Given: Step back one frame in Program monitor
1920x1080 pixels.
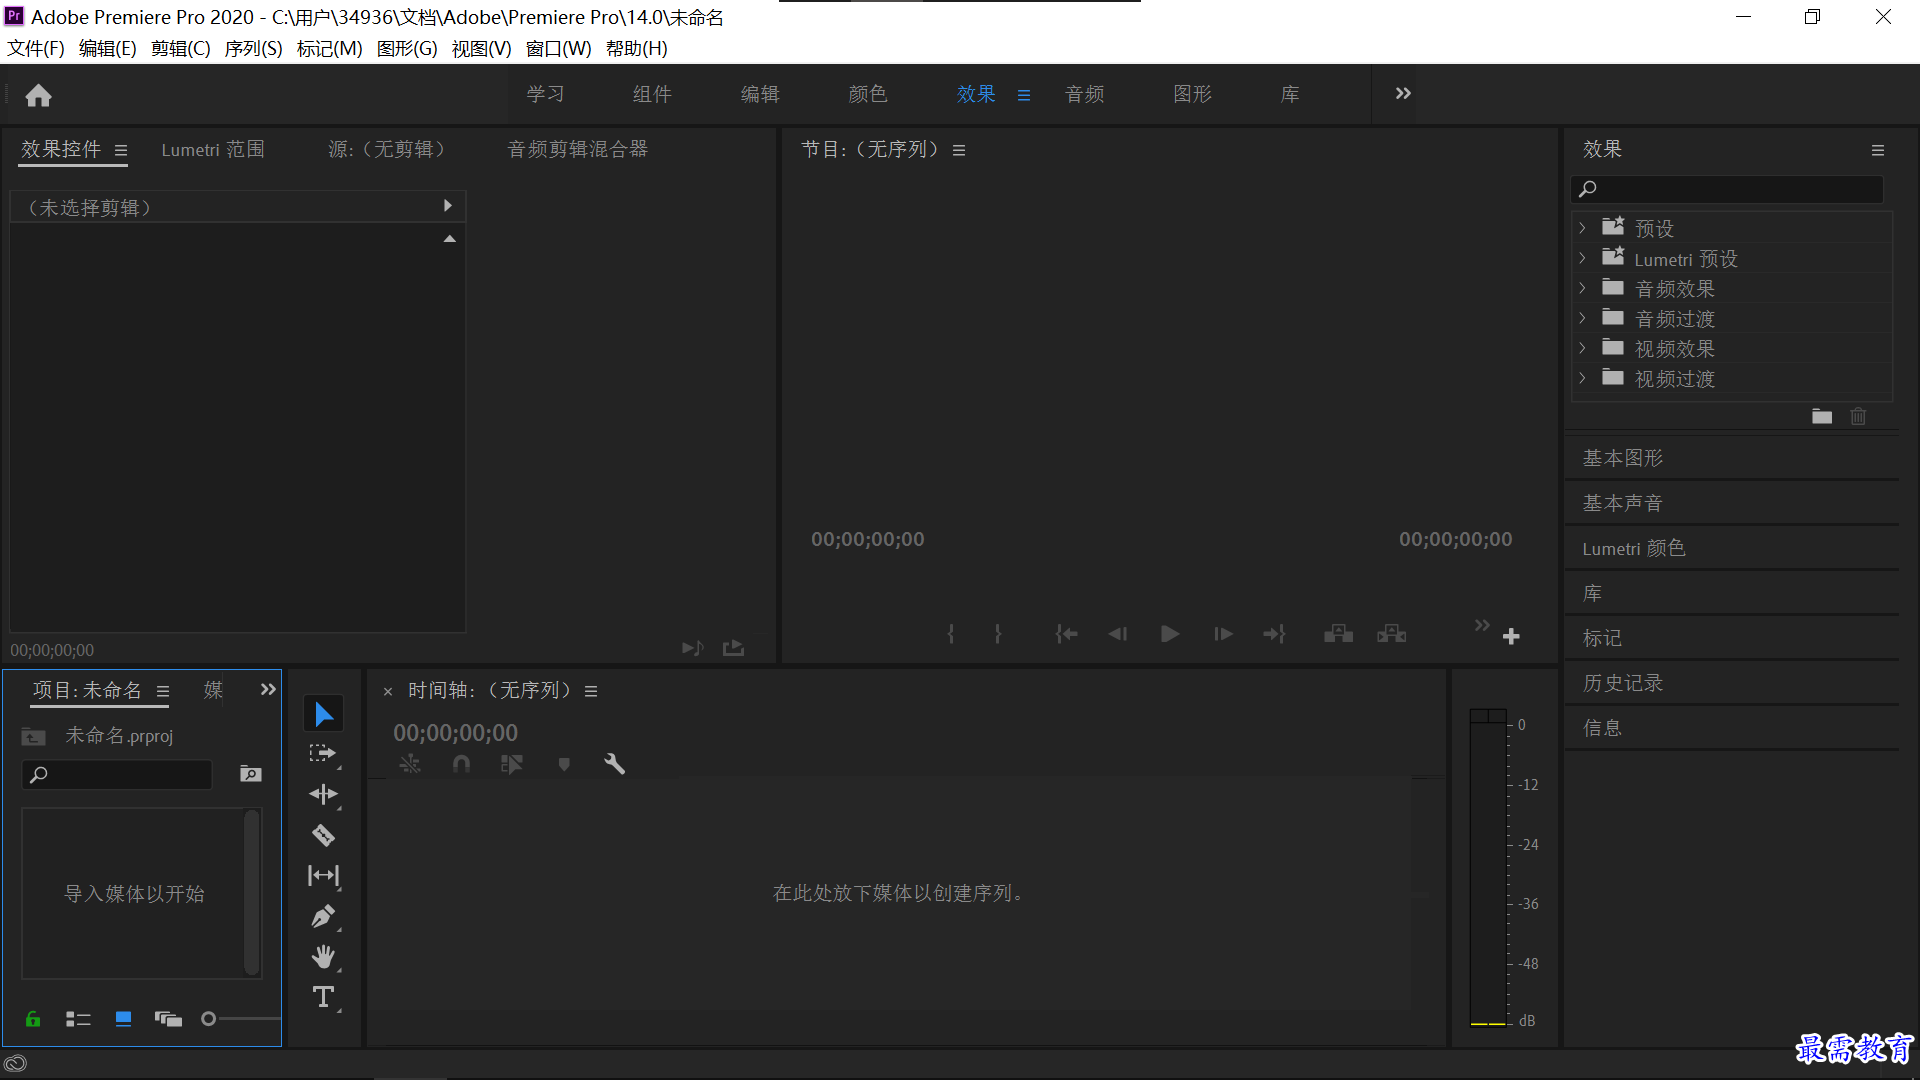Looking at the screenshot, I should pos(1117,634).
